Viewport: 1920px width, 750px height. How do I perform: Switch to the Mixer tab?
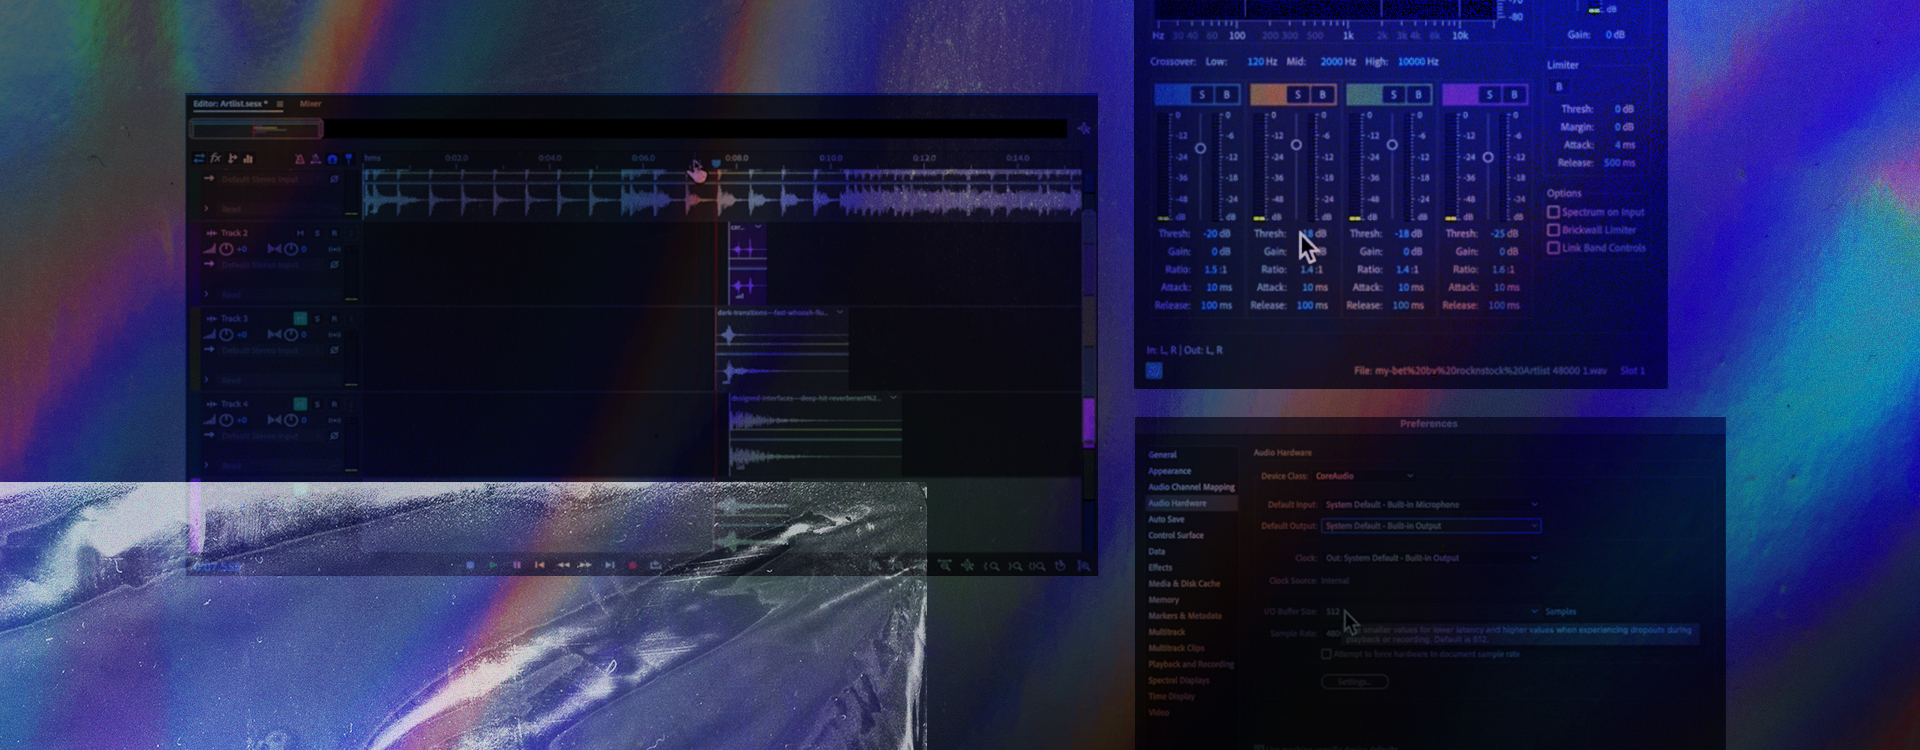(310, 104)
